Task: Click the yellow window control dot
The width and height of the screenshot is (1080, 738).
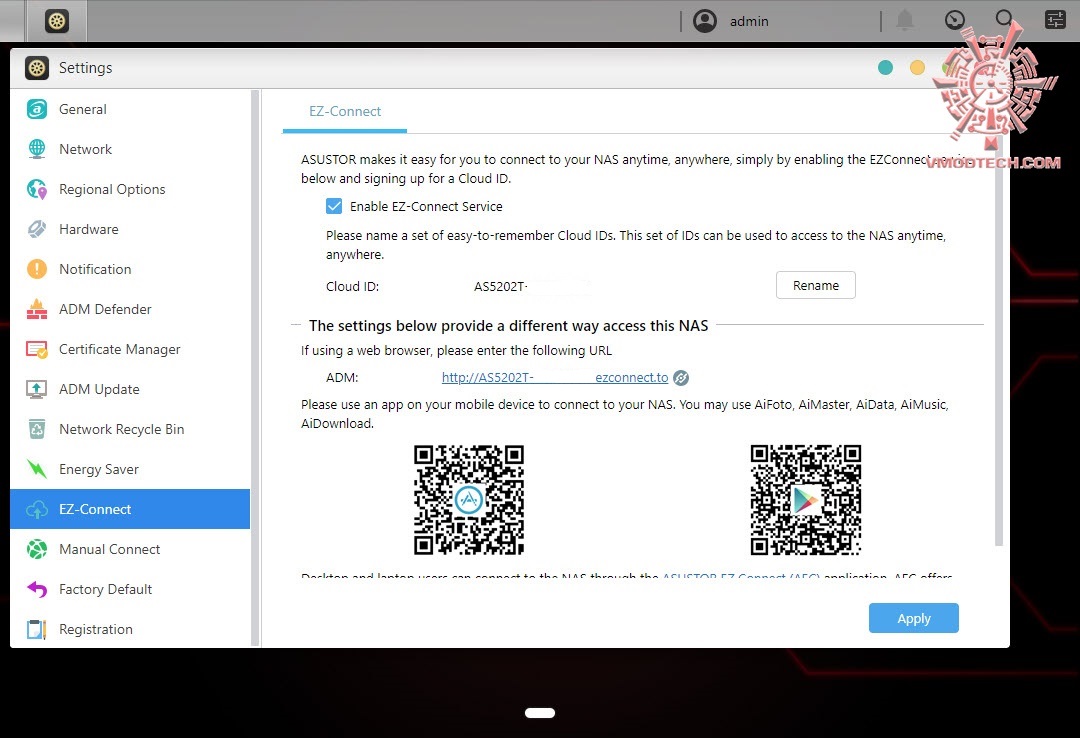Action: pyautogui.click(x=917, y=68)
